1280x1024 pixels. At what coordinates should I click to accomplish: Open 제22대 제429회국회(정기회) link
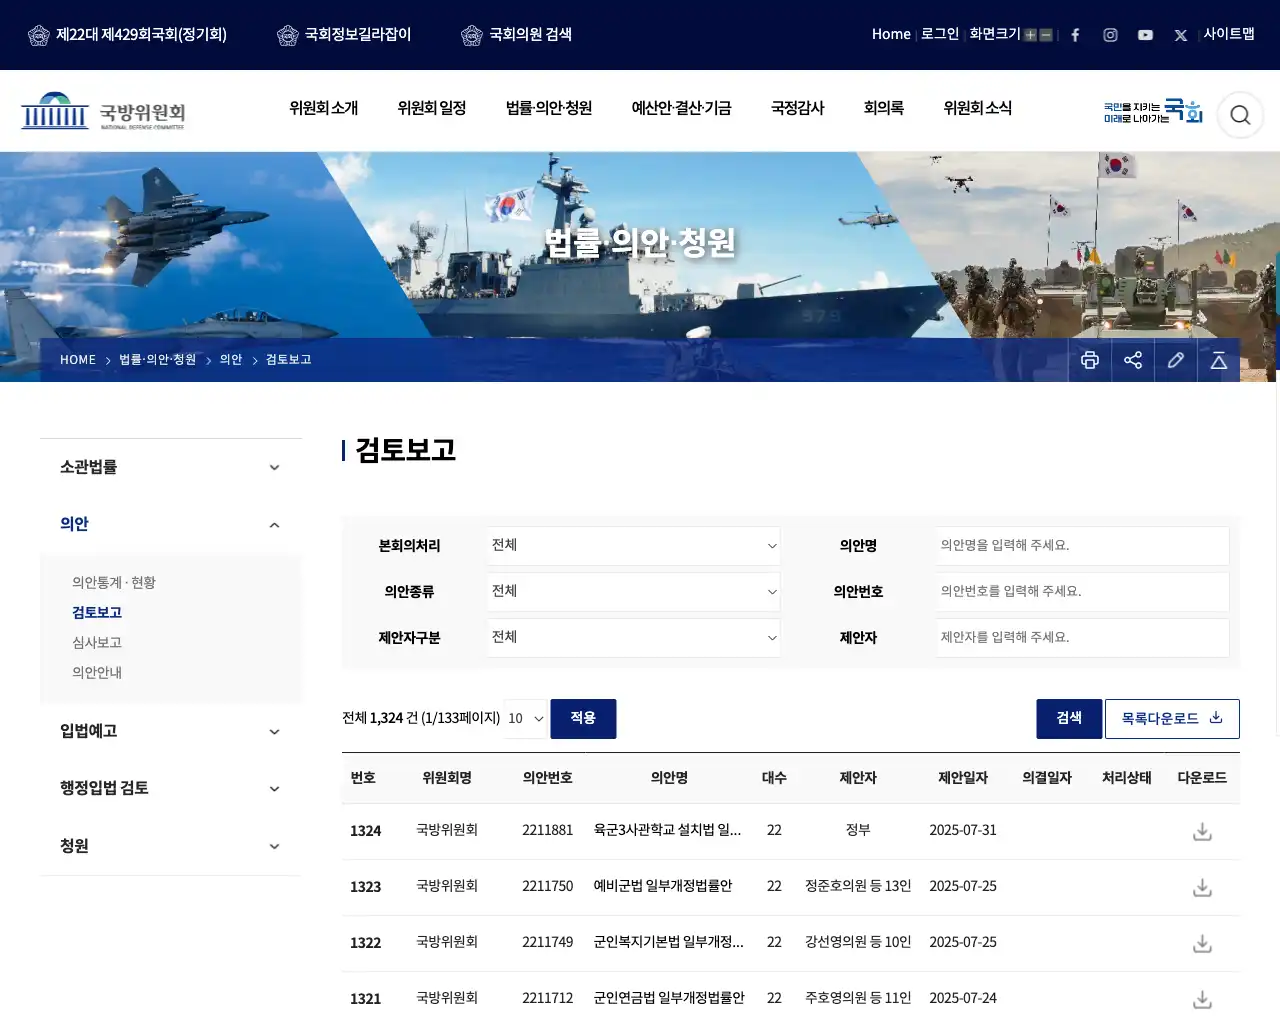pyautogui.click(x=128, y=35)
